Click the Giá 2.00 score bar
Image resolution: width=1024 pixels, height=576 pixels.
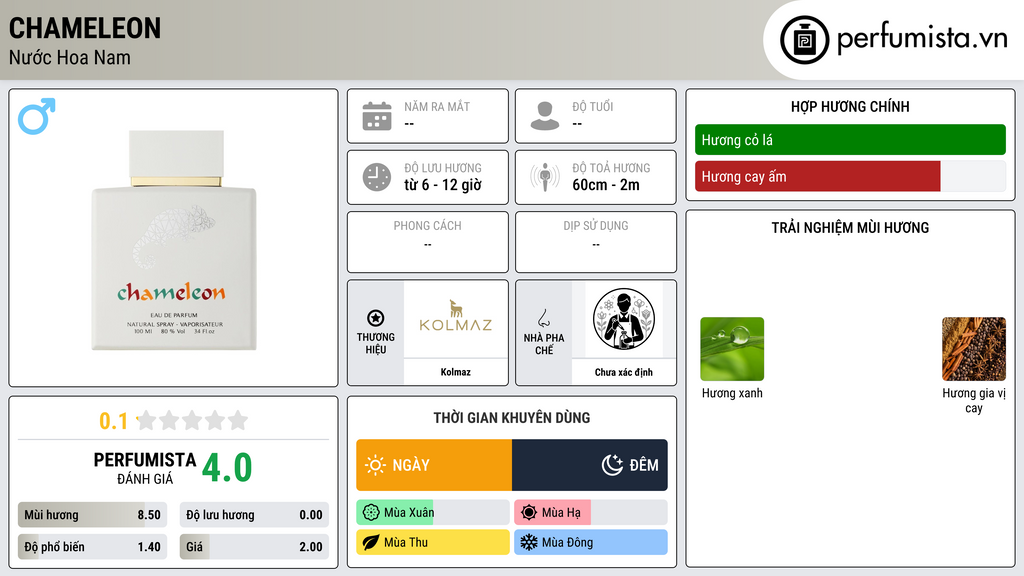coord(254,547)
